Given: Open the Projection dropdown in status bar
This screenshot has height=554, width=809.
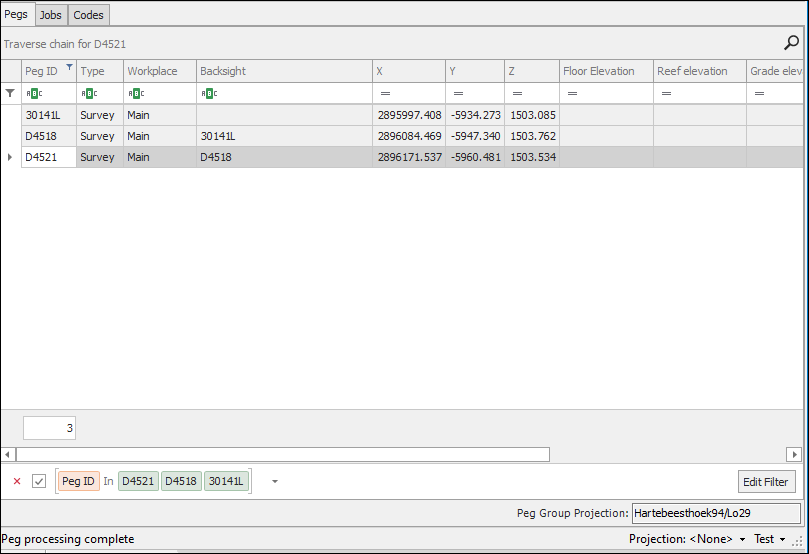Looking at the screenshot, I should [x=742, y=539].
